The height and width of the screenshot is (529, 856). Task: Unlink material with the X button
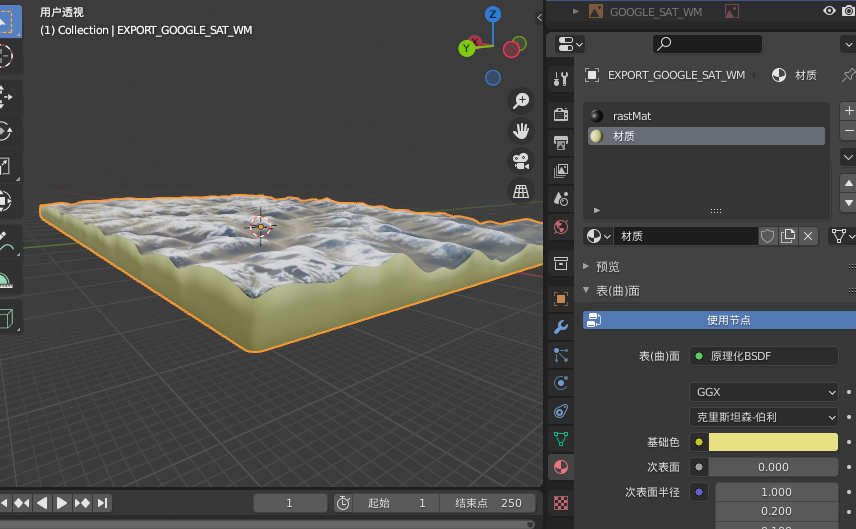coord(808,236)
